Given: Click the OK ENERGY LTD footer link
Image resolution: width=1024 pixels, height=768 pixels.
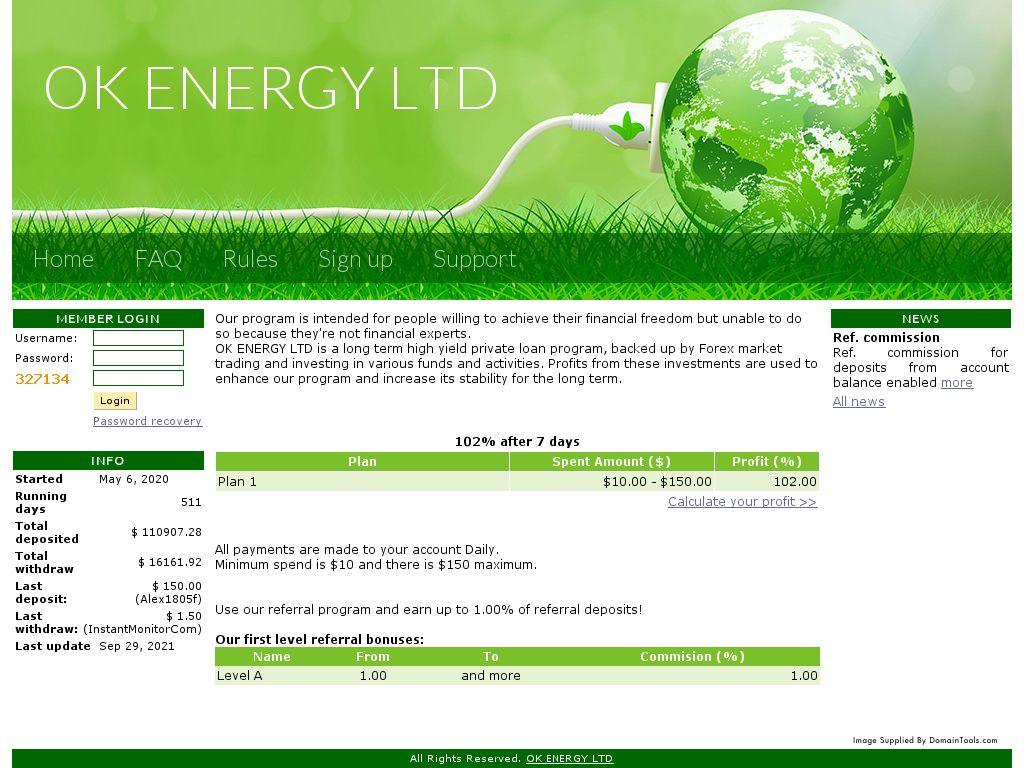Looking at the screenshot, I should click(x=569, y=758).
